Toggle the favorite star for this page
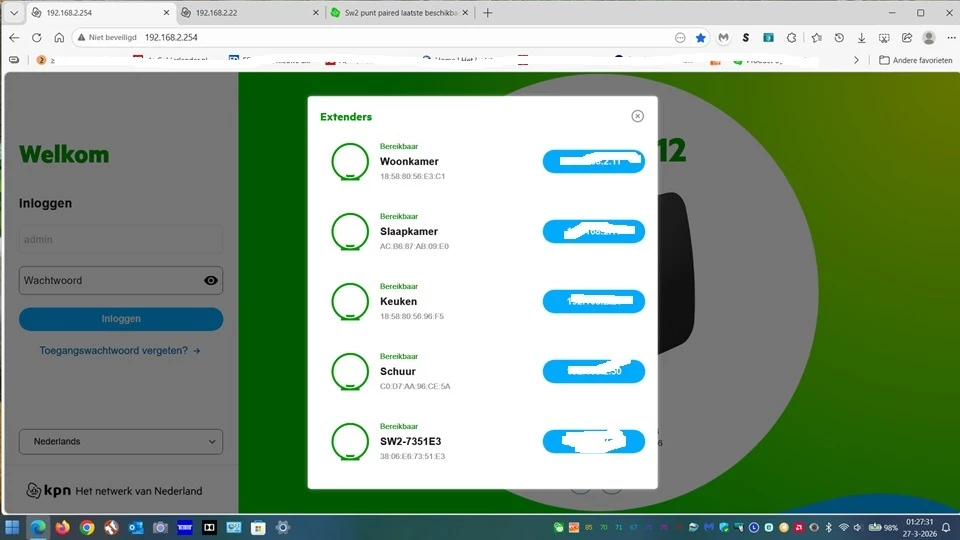The image size is (960, 540). pyautogui.click(x=700, y=38)
